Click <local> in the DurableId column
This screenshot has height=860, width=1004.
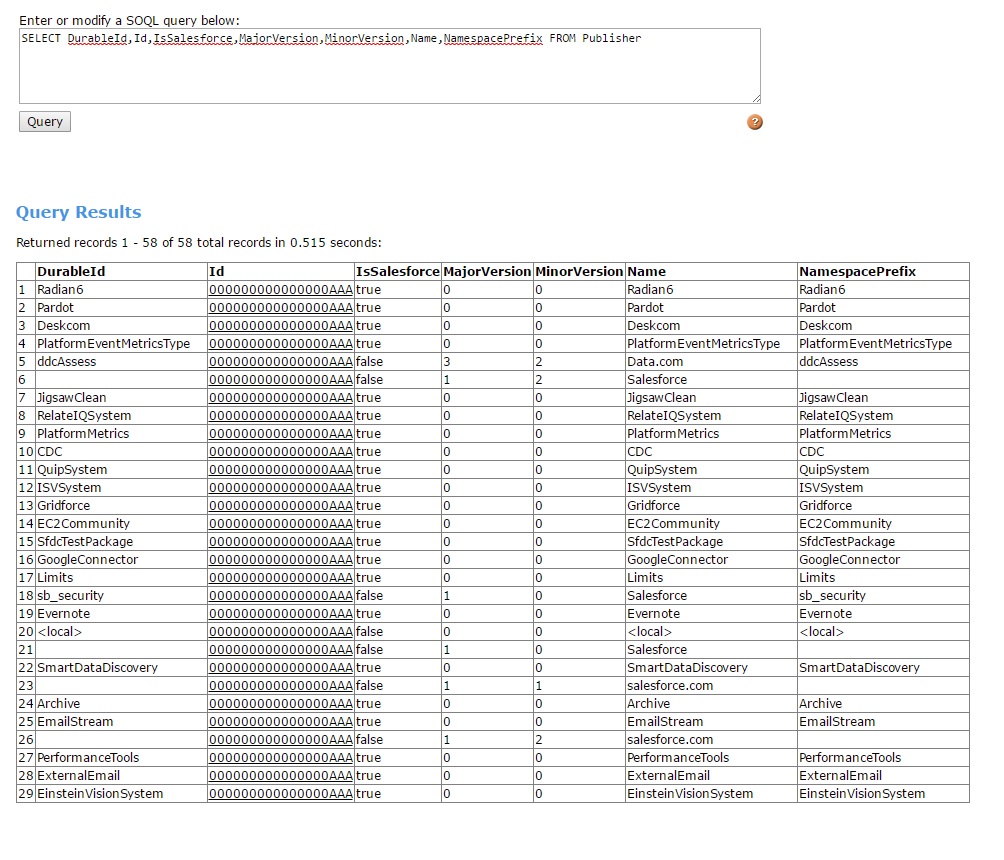(60, 631)
